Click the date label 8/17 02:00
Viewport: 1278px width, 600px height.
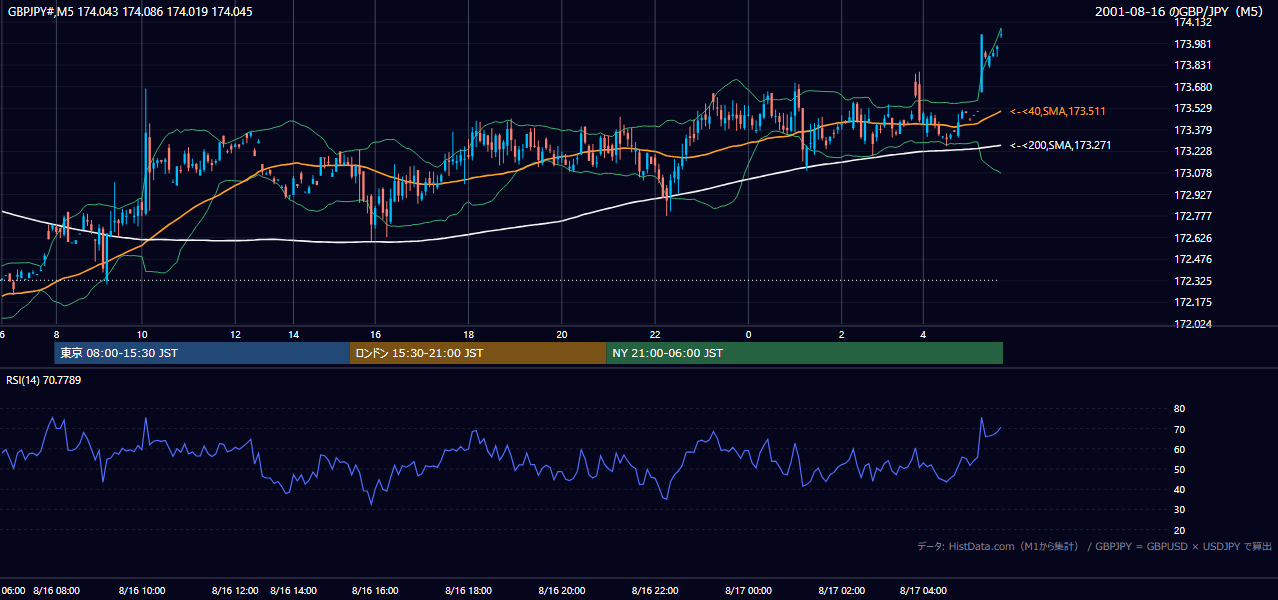[842, 591]
